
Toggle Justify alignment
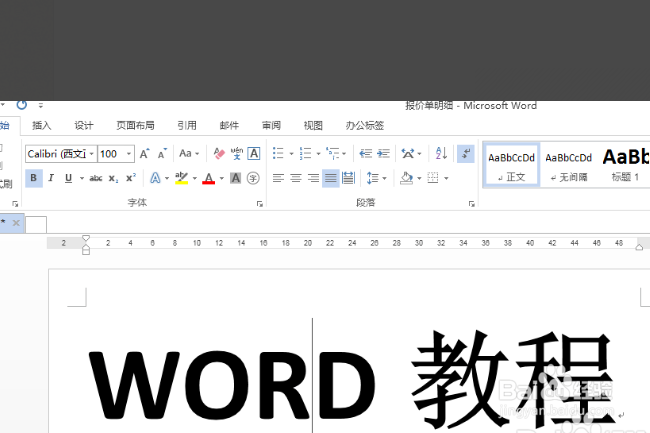pyautogui.click(x=330, y=178)
